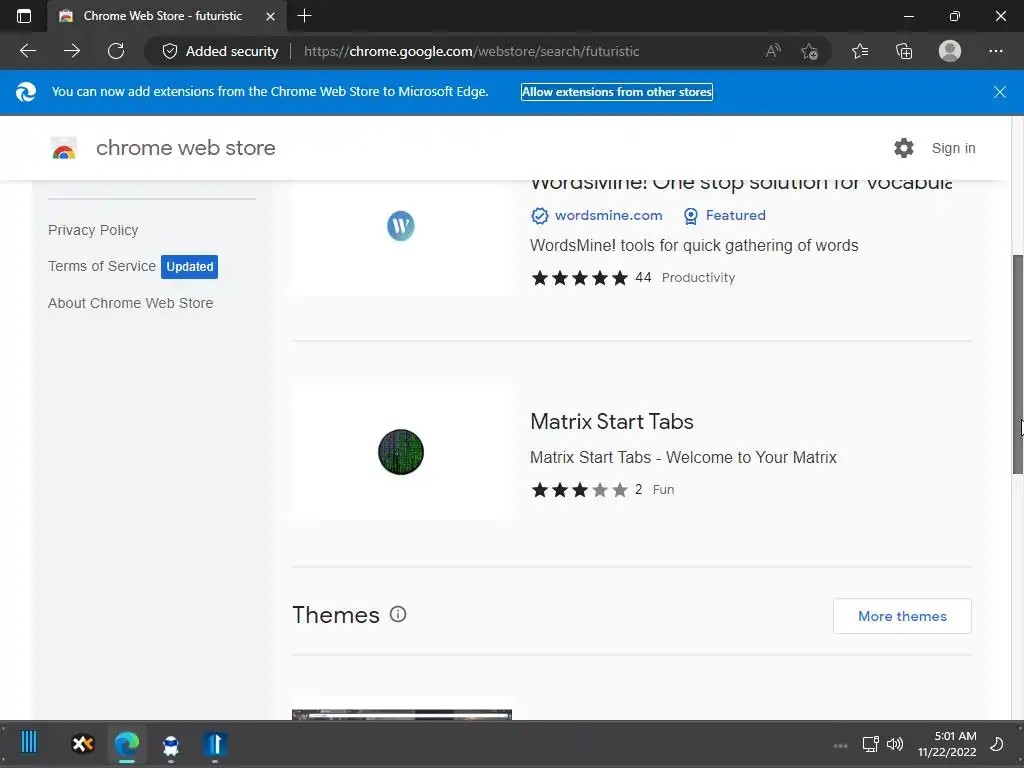
Task: Click the WordsMine extension title
Action: pyautogui.click(x=741, y=184)
